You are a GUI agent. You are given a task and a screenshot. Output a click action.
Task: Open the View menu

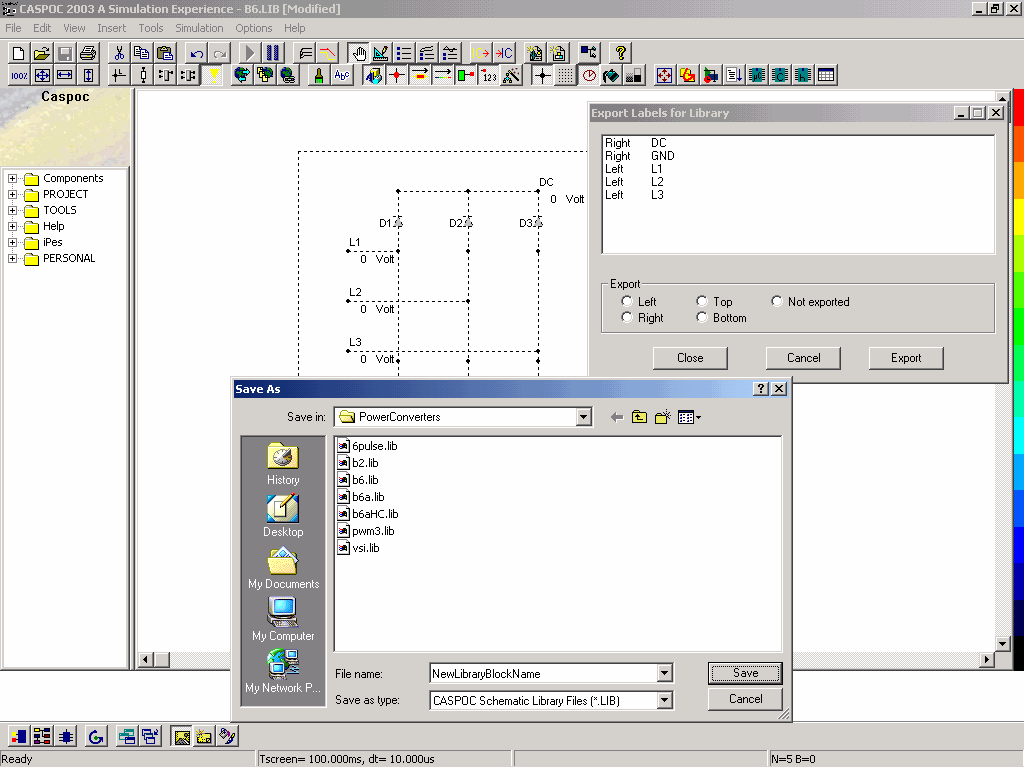74,28
